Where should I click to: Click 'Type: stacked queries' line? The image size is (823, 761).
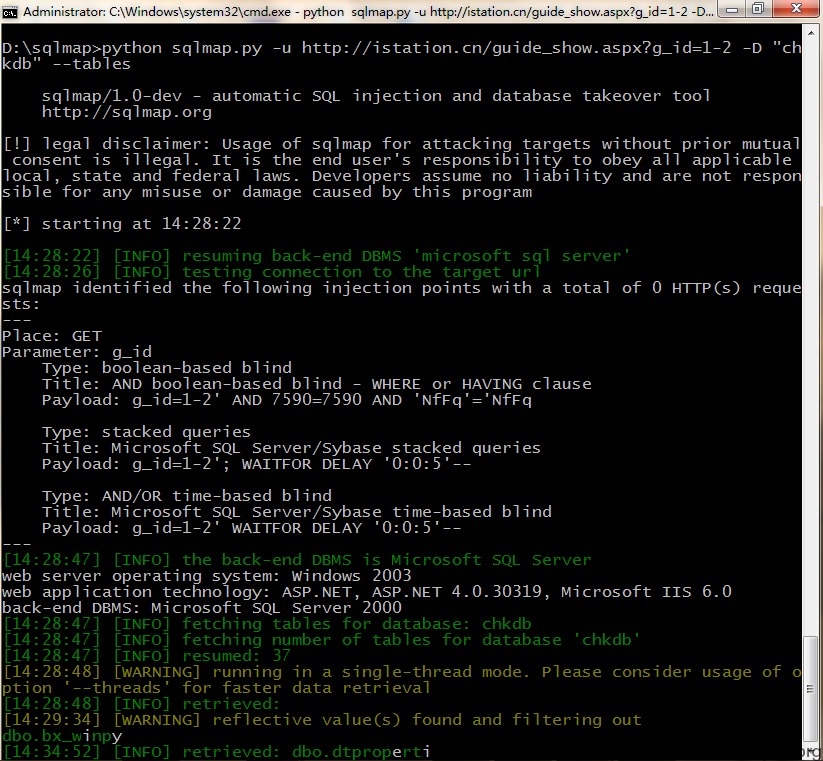146,431
